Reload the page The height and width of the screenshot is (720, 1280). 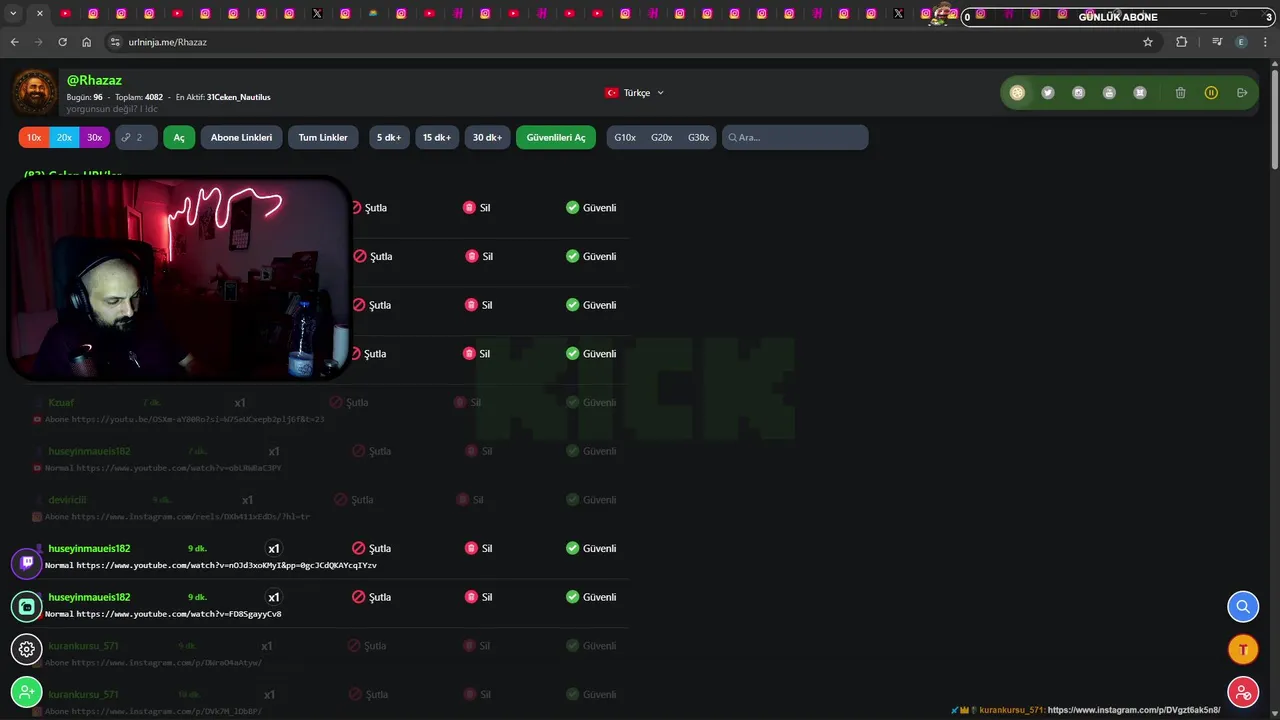coord(62,42)
